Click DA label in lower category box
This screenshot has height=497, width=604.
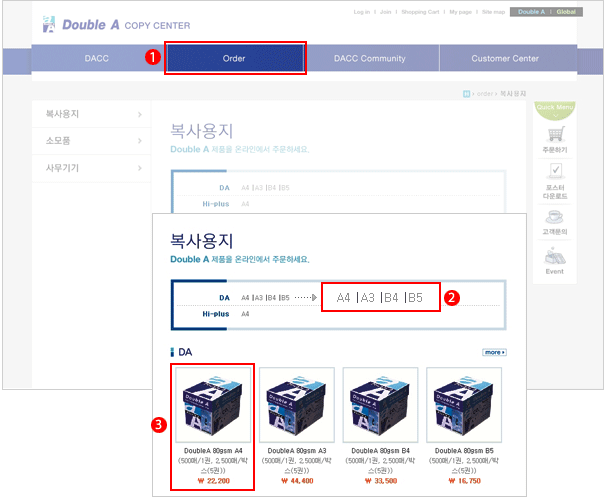pos(224,298)
